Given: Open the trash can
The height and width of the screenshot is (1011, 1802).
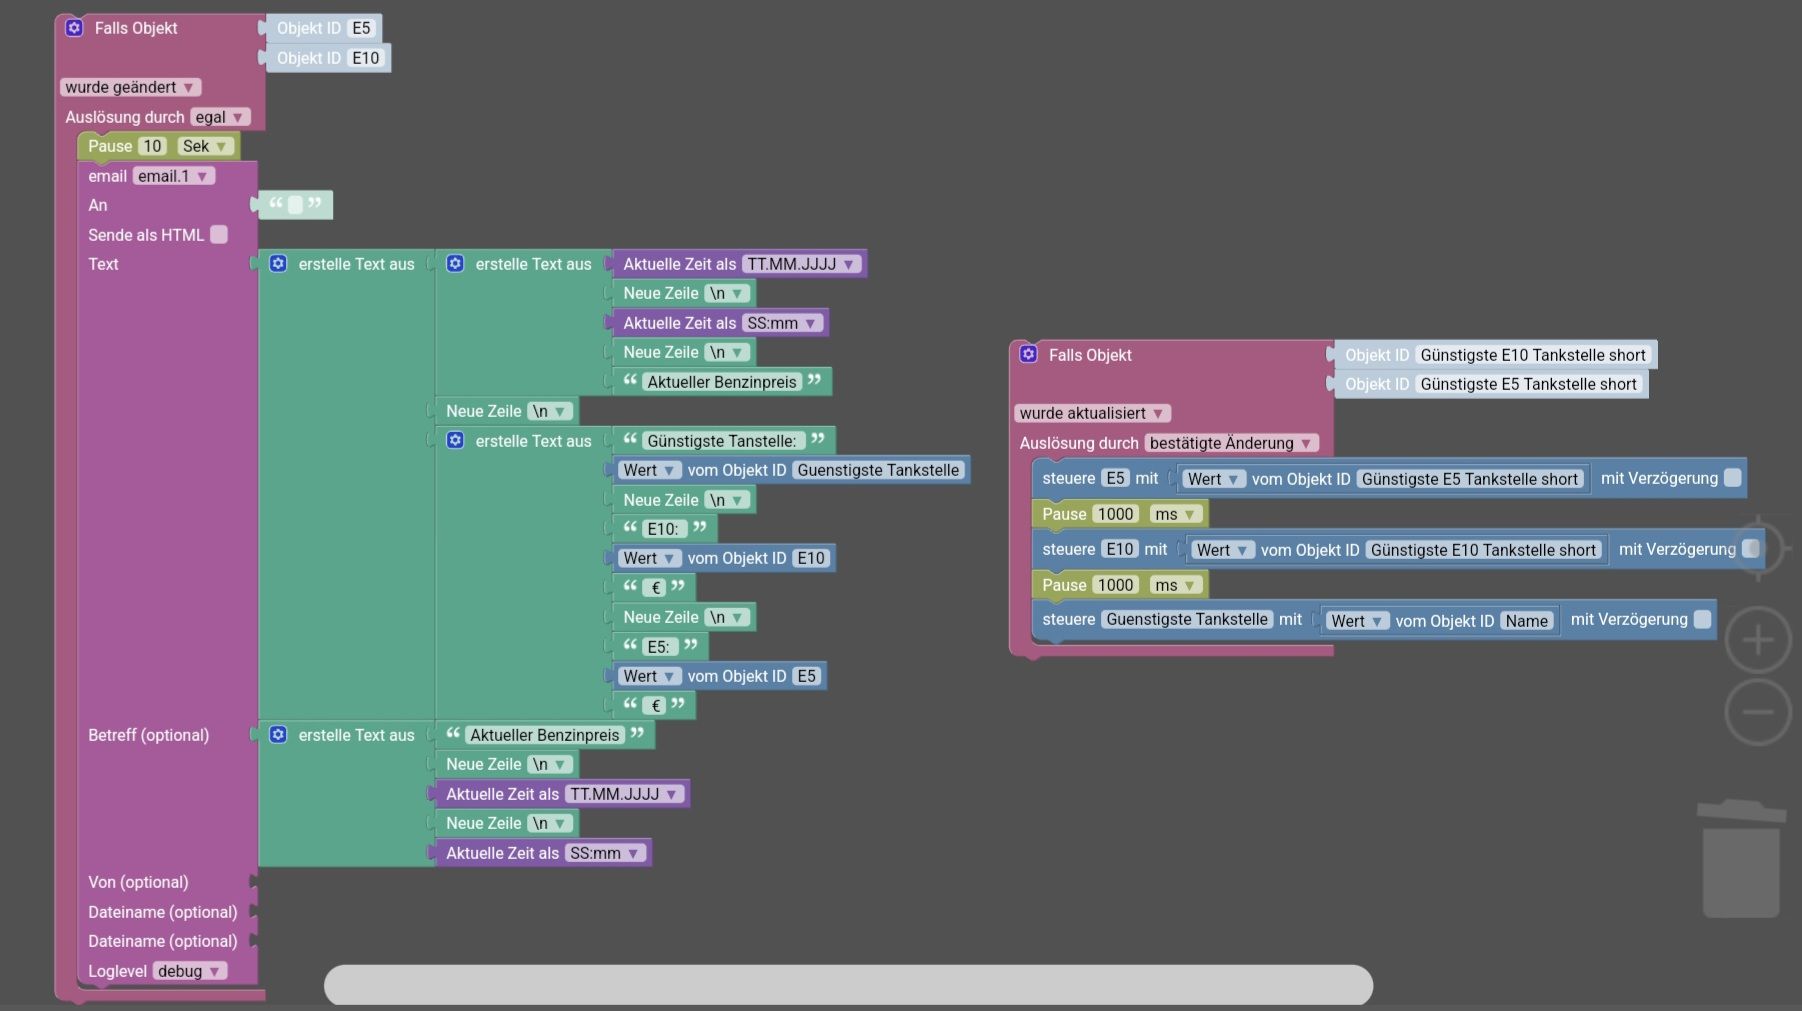Looking at the screenshot, I should tap(1741, 858).
